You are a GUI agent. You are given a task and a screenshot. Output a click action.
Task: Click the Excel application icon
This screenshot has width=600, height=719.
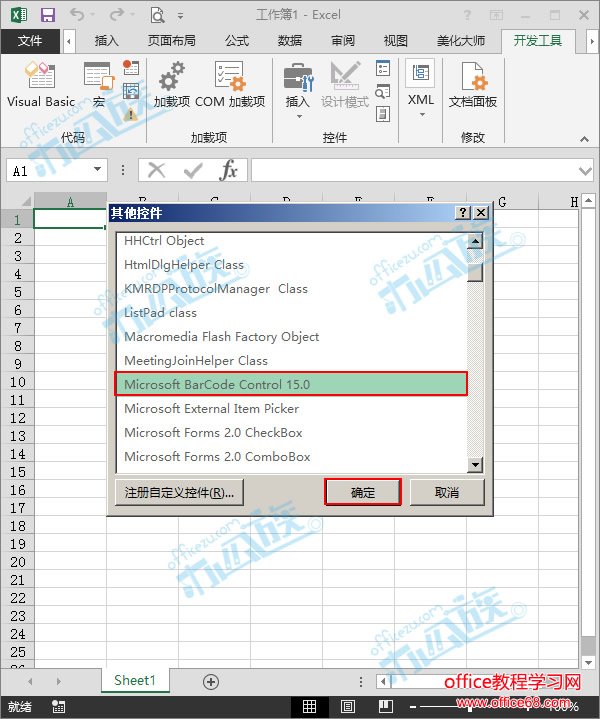[18, 15]
